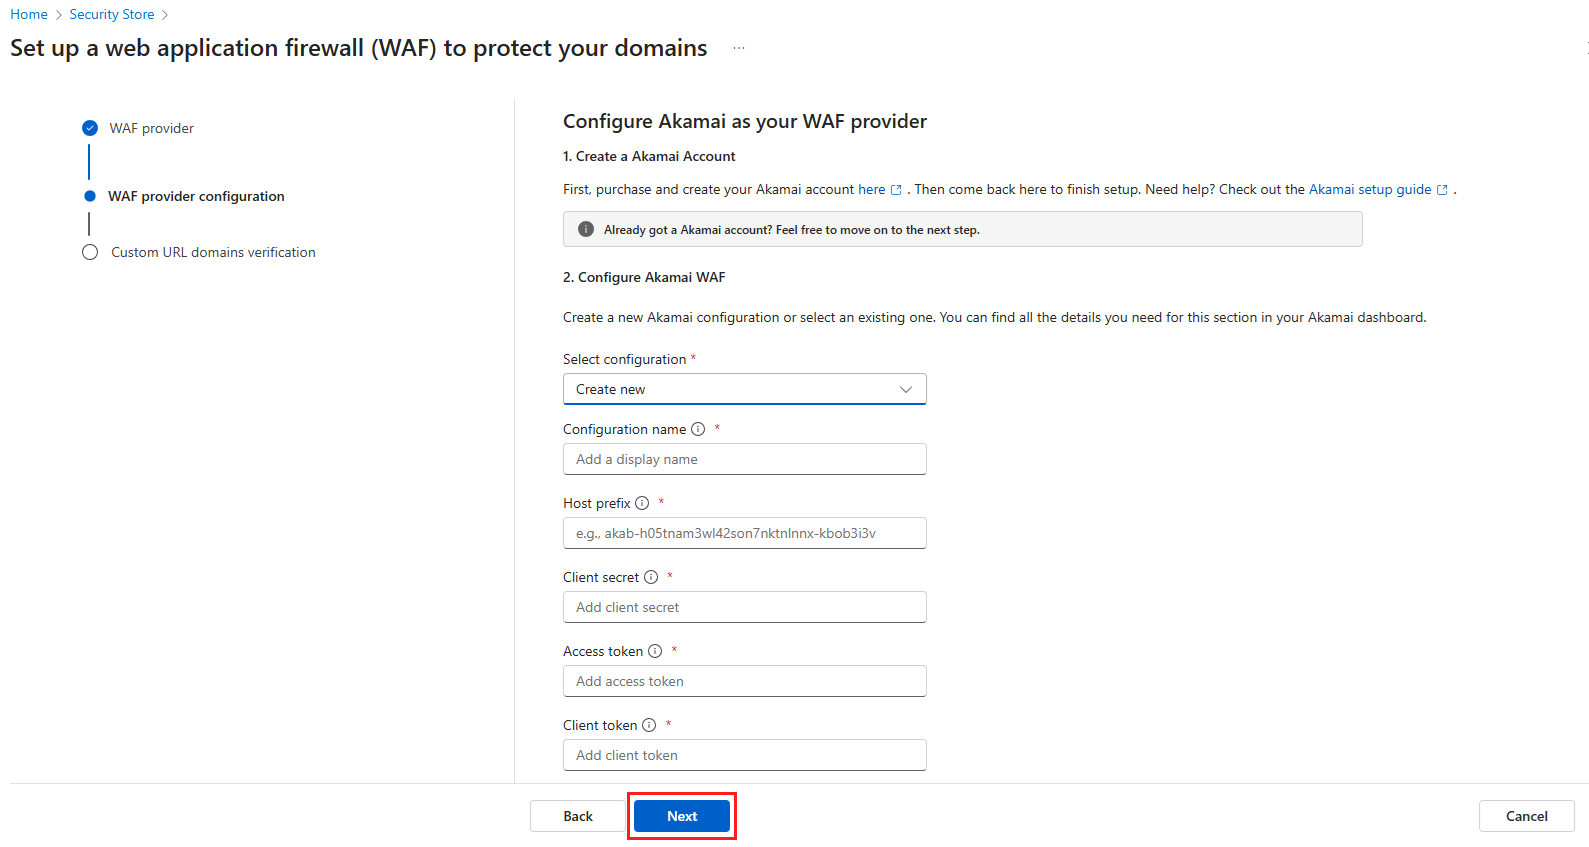Viewport: 1589px width, 847px height.
Task: Click the Next button
Action: [682, 816]
